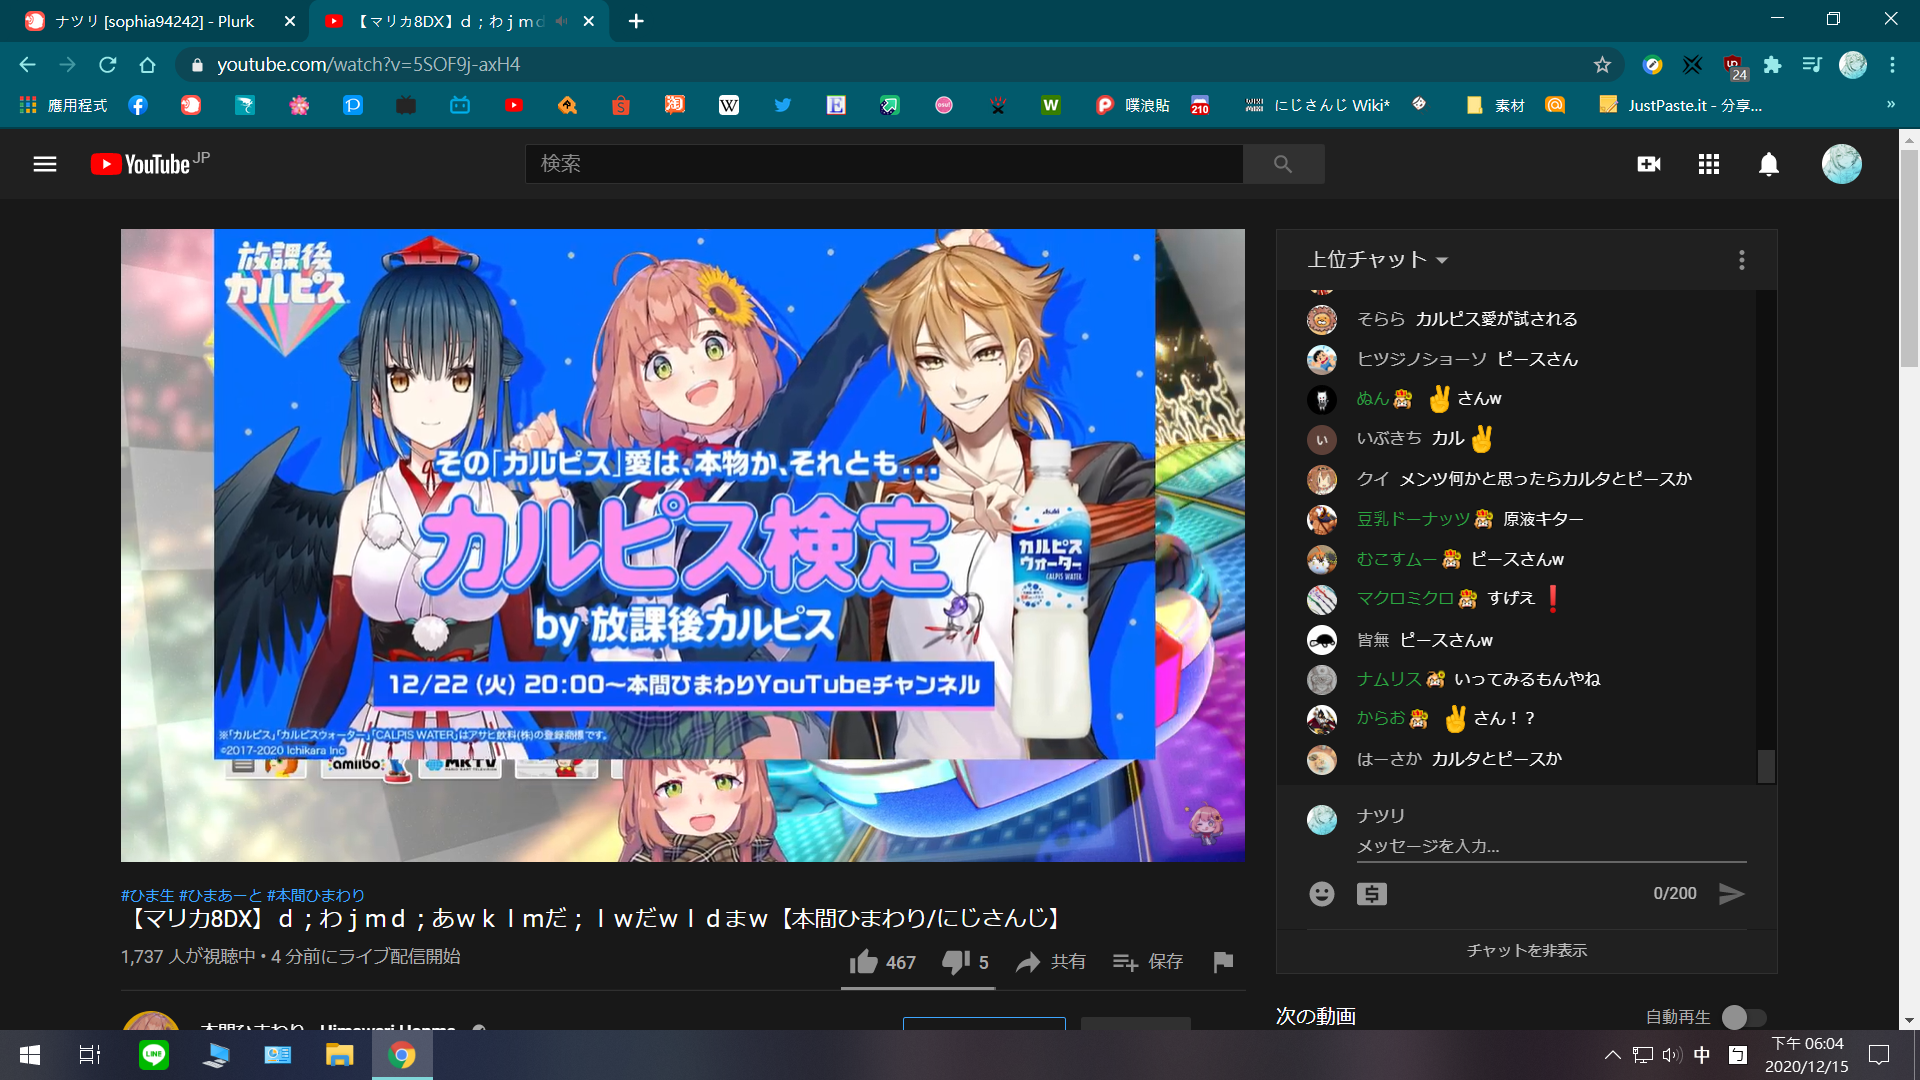The width and height of the screenshot is (1920, 1080).
Task: Open Super Chat dollar icon
Action: 1372,894
